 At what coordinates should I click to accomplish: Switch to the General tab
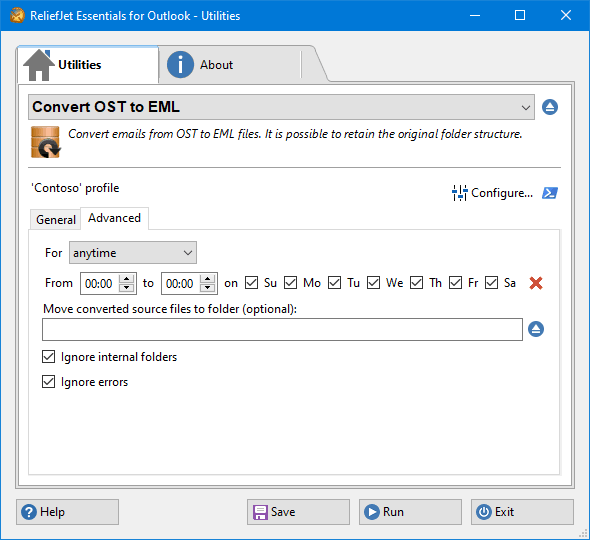tap(56, 219)
